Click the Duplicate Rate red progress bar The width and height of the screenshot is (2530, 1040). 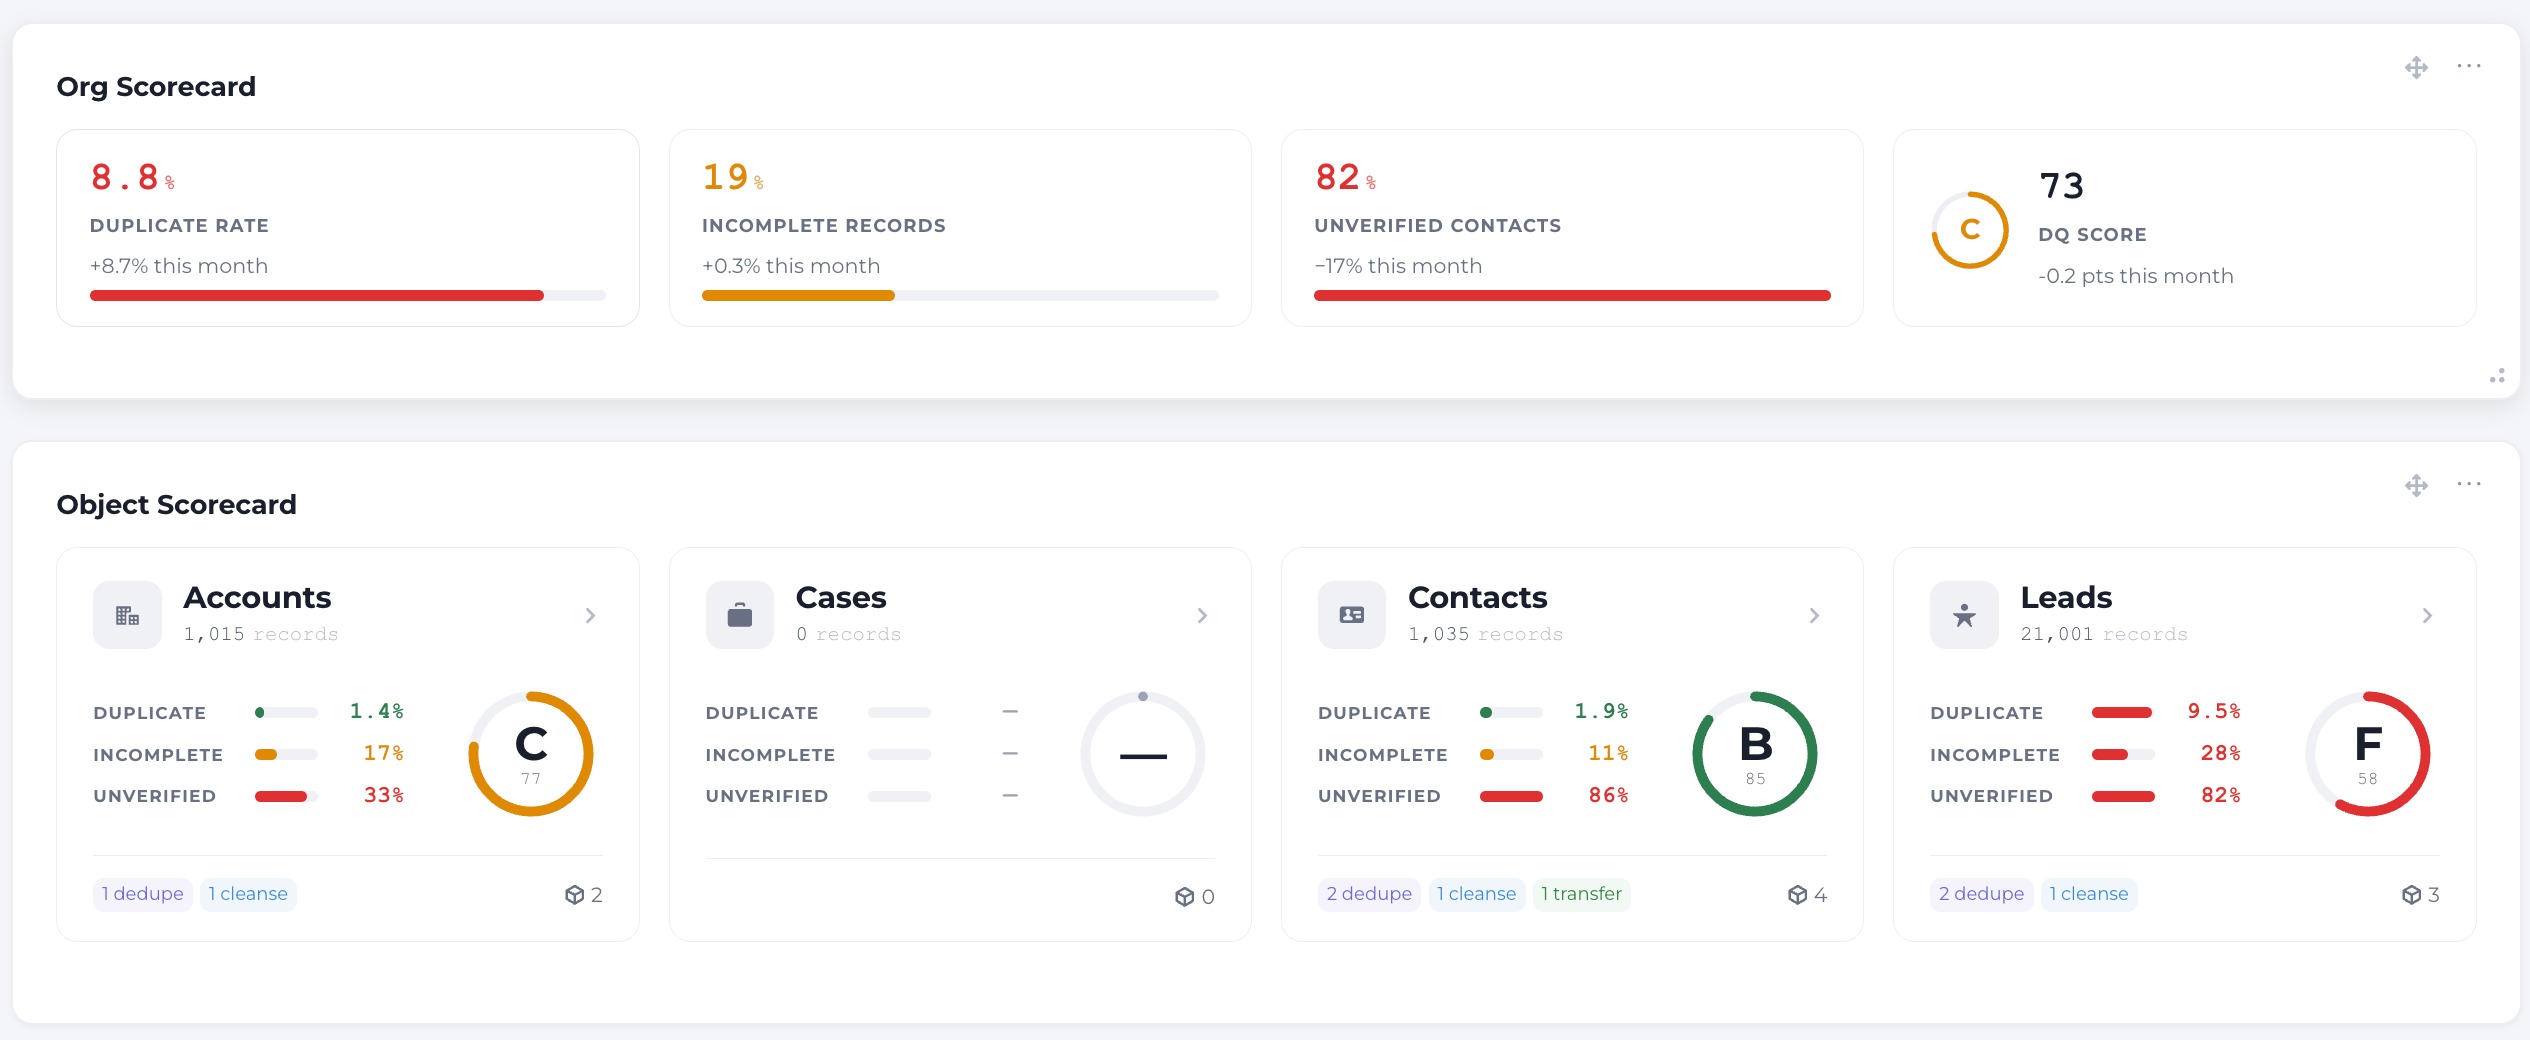coord(317,295)
